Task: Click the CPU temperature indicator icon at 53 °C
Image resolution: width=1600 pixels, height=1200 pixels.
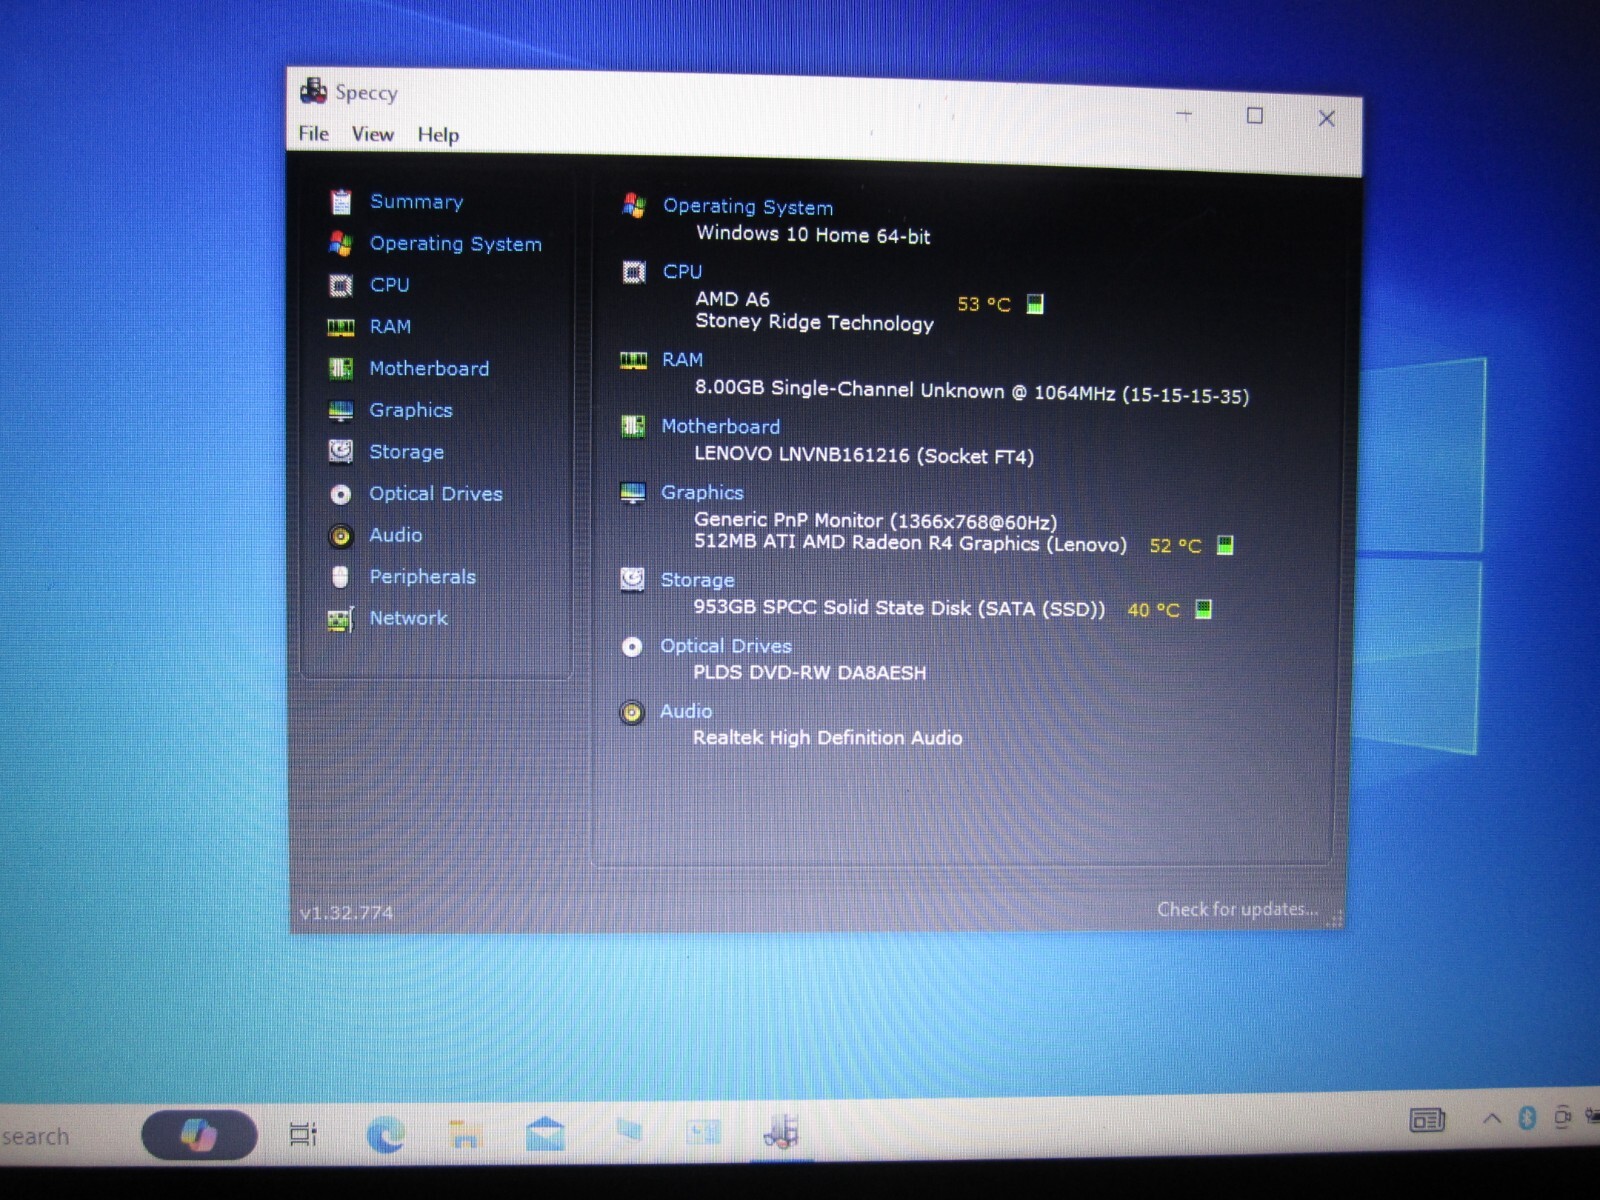Action: tap(1035, 304)
